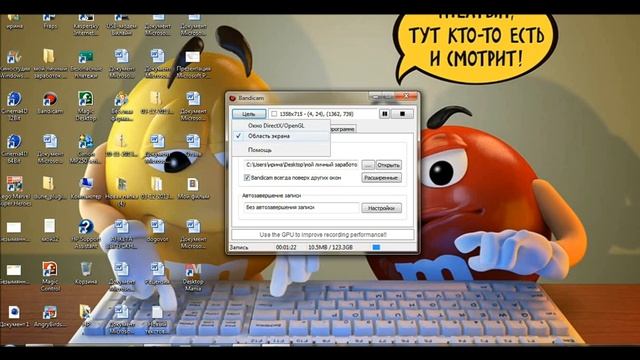This screenshot has width=640, height=360.
Task: Click the Цель target button
Action: click(249, 114)
